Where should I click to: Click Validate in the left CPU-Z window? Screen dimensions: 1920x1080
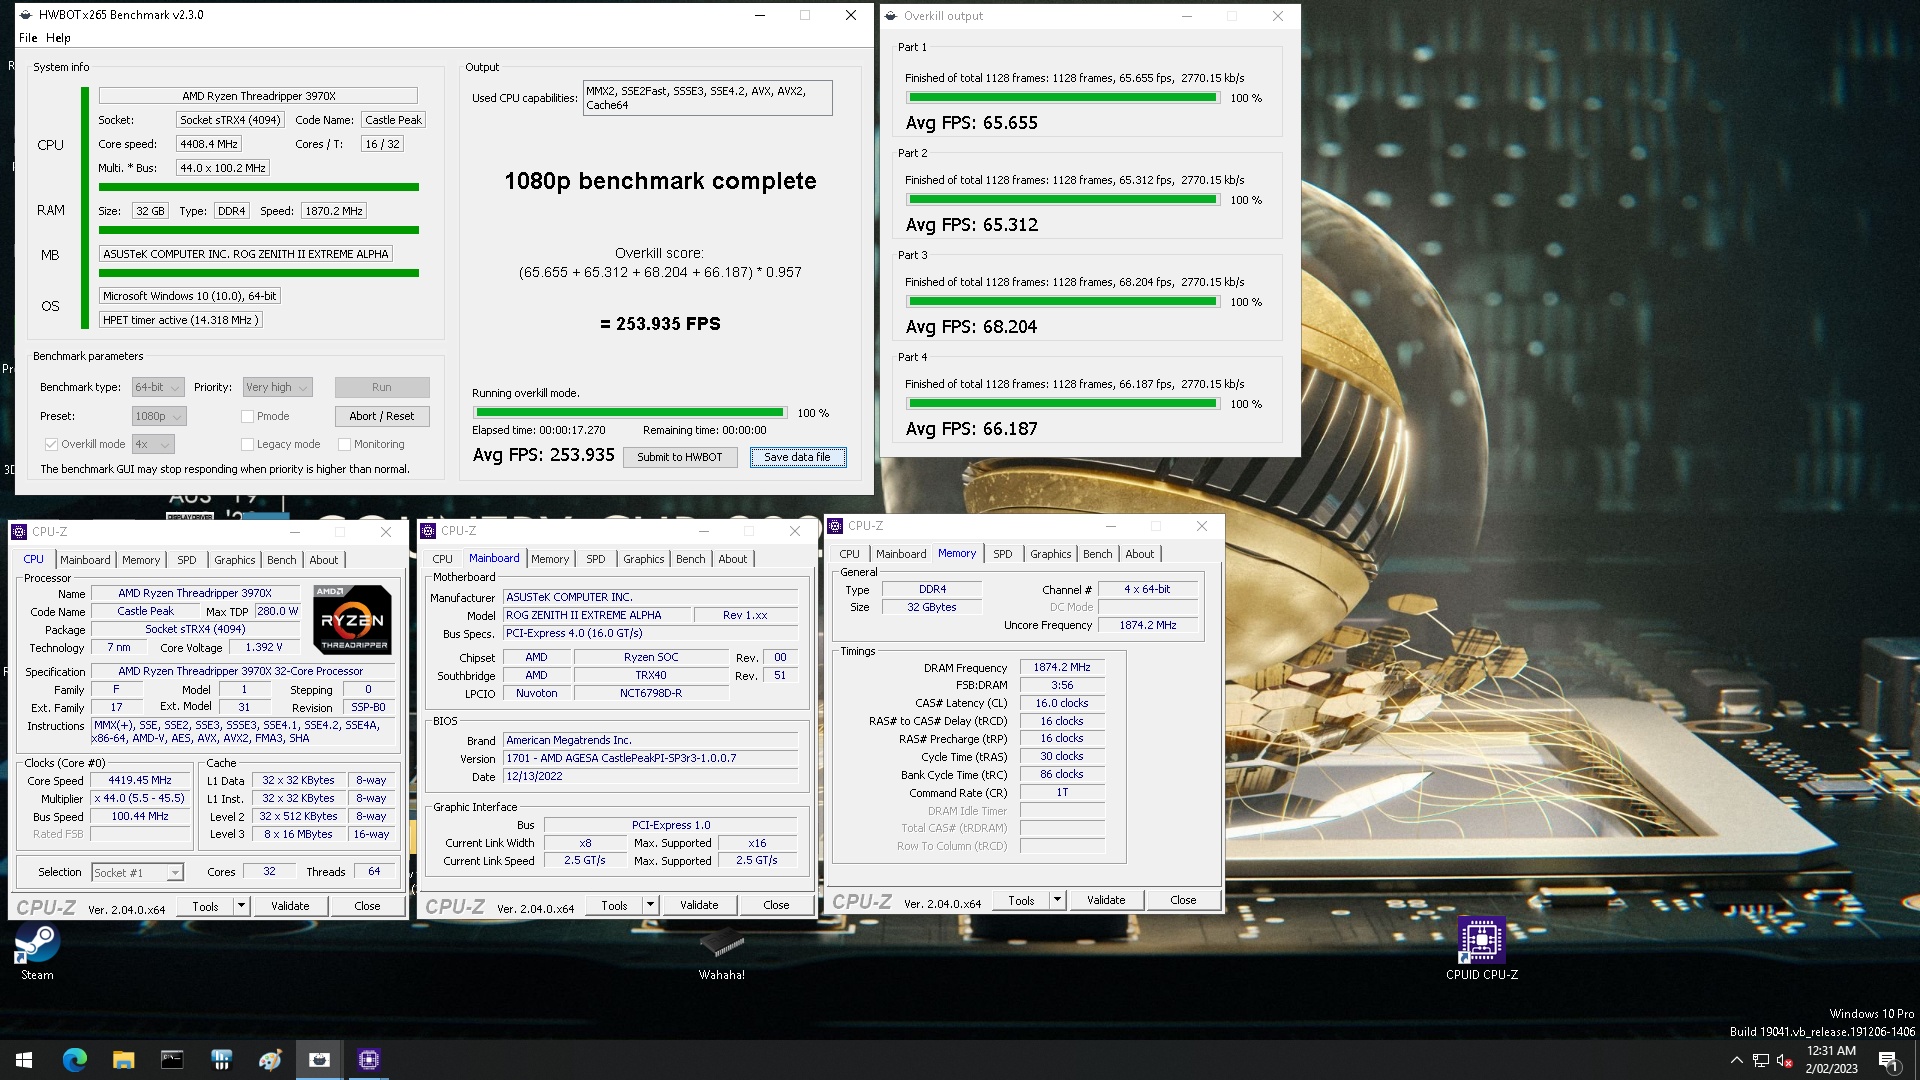(x=290, y=906)
